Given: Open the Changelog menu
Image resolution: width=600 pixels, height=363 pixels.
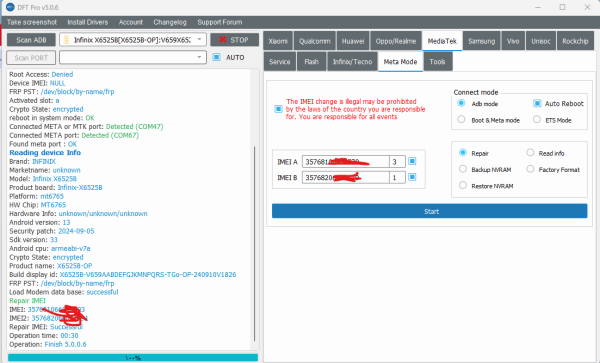Looking at the screenshot, I should point(170,22).
